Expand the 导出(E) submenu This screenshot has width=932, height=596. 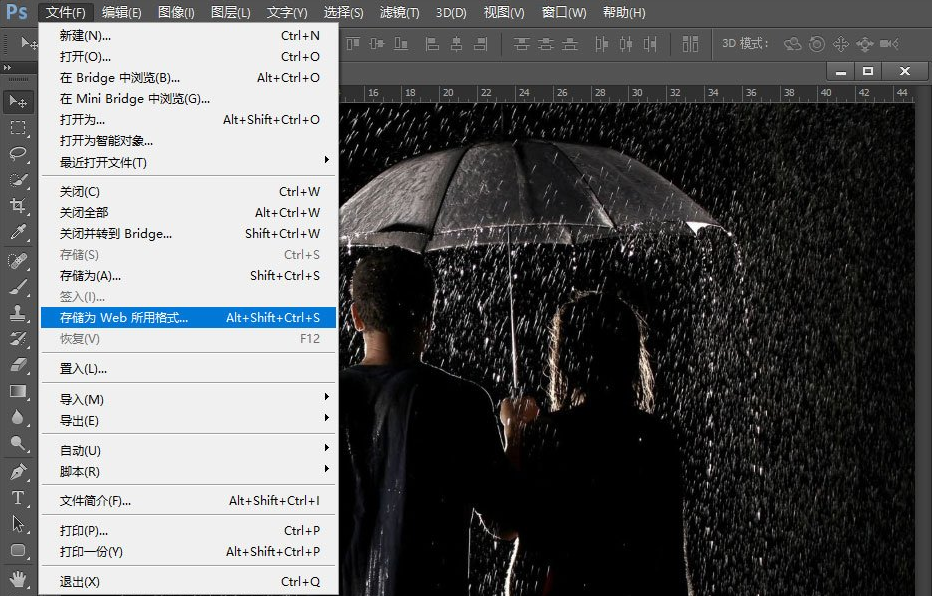coord(189,421)
